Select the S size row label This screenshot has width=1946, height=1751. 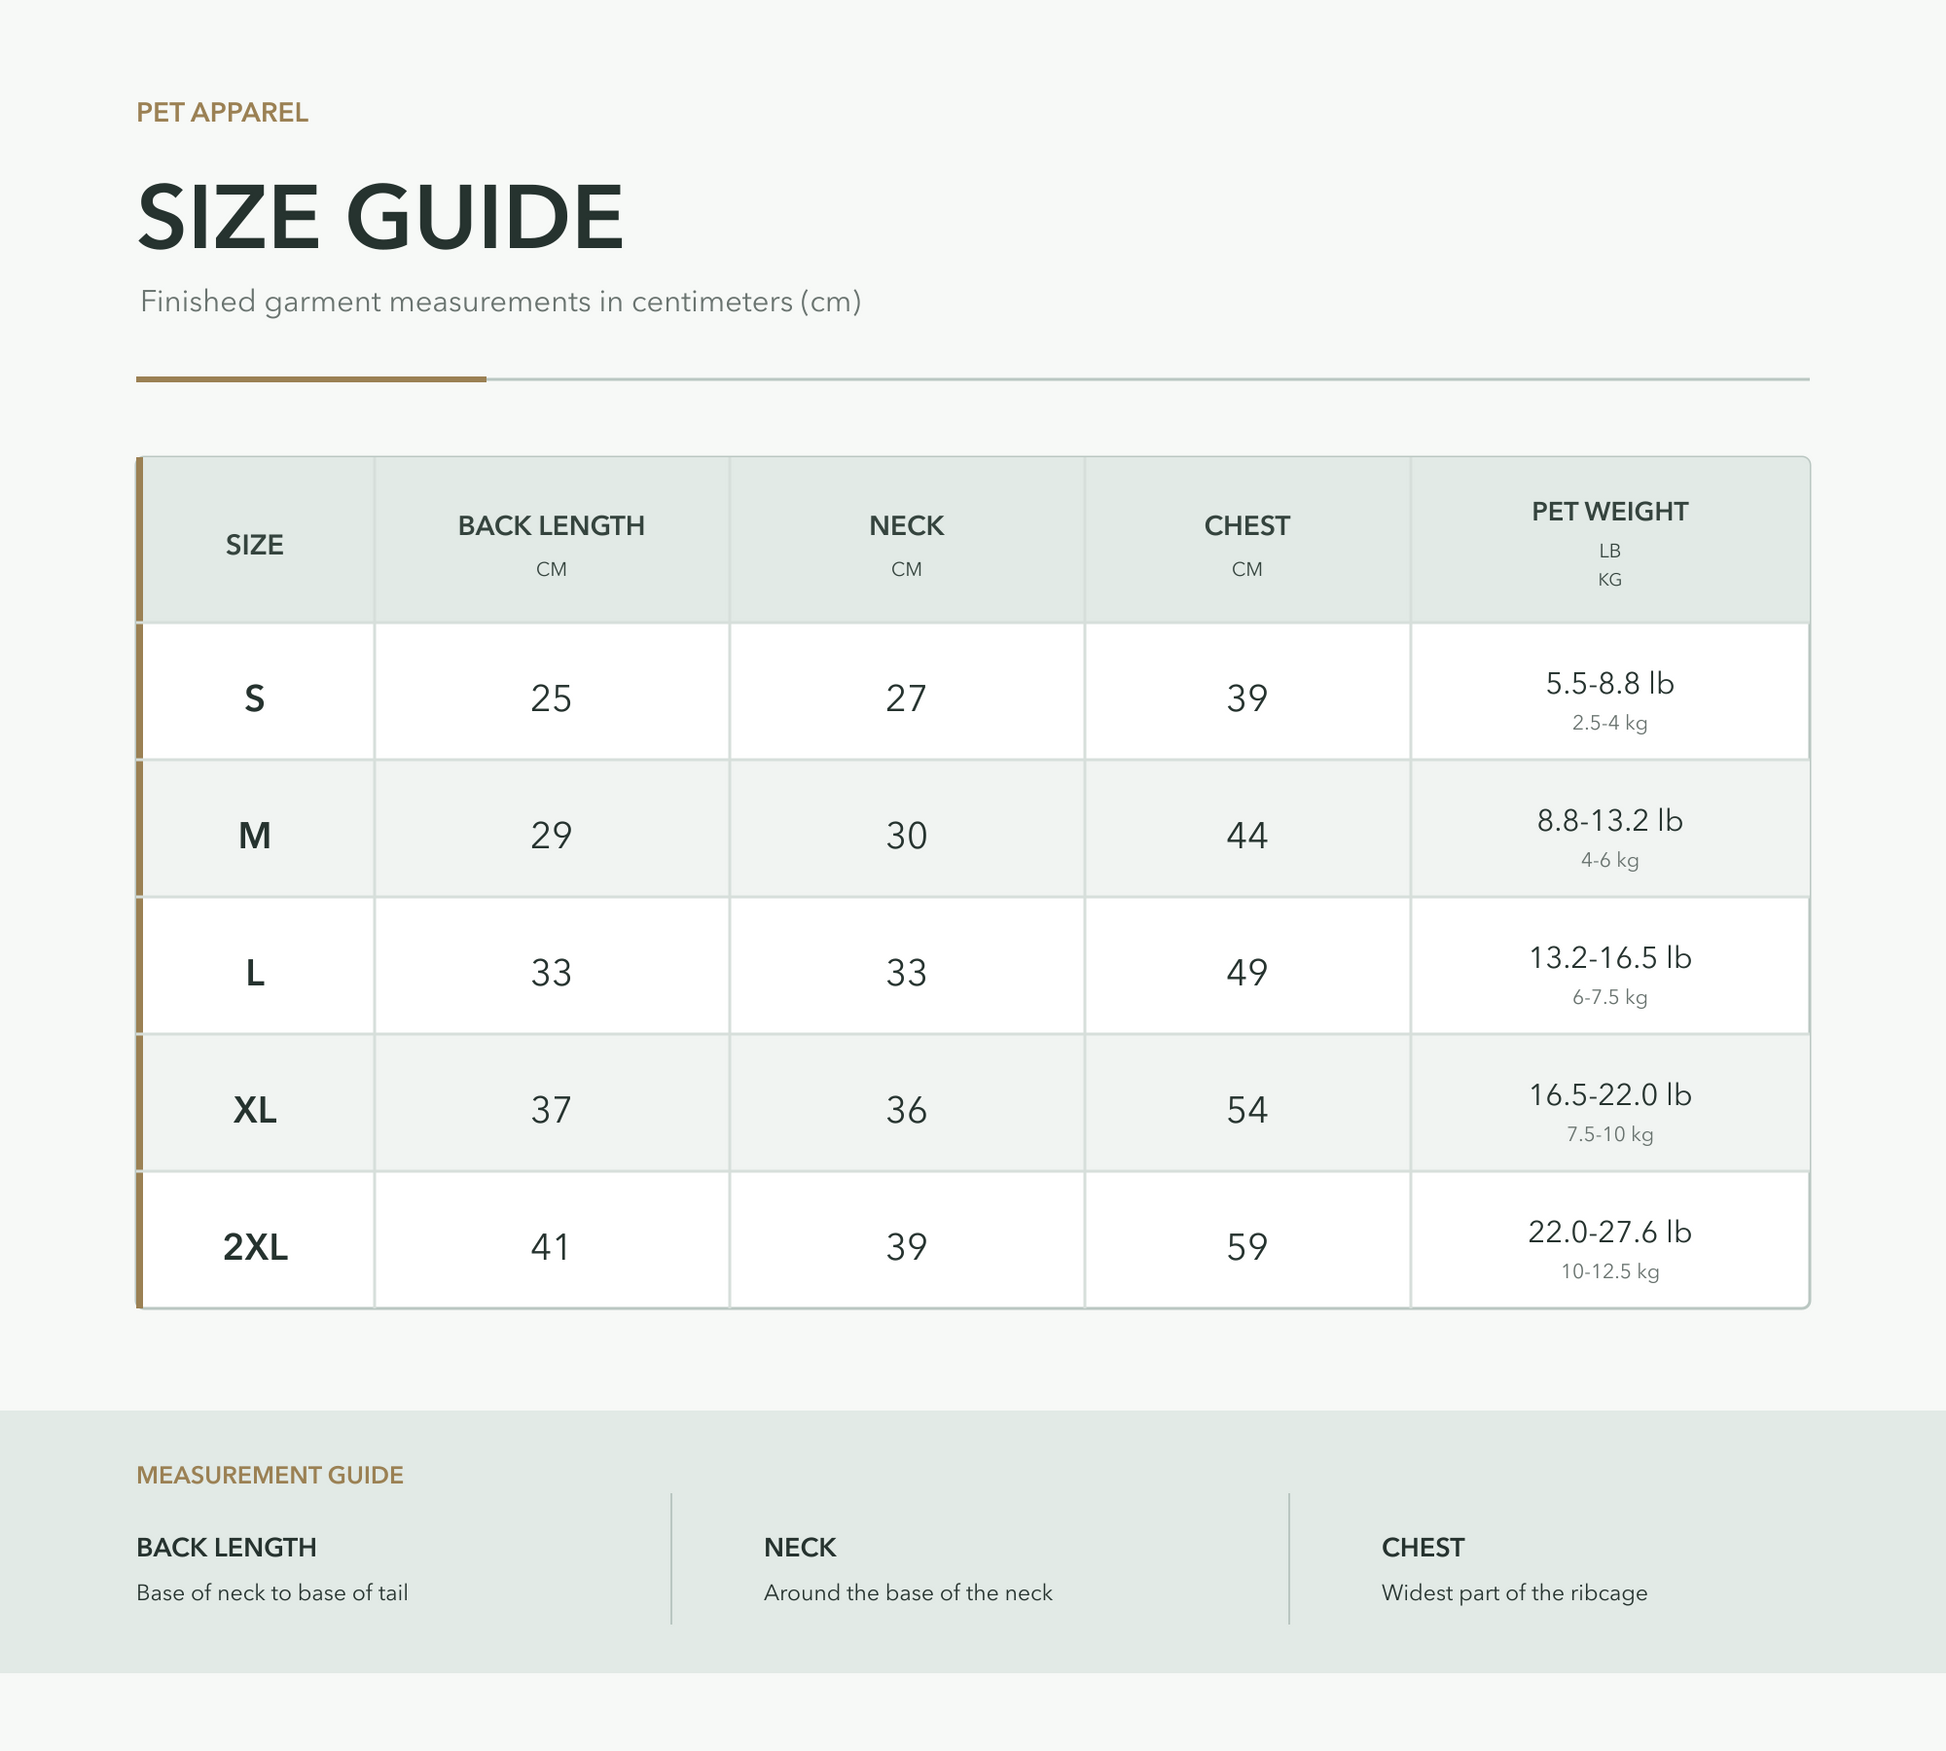pyautogui.click(x=255, y=697)
